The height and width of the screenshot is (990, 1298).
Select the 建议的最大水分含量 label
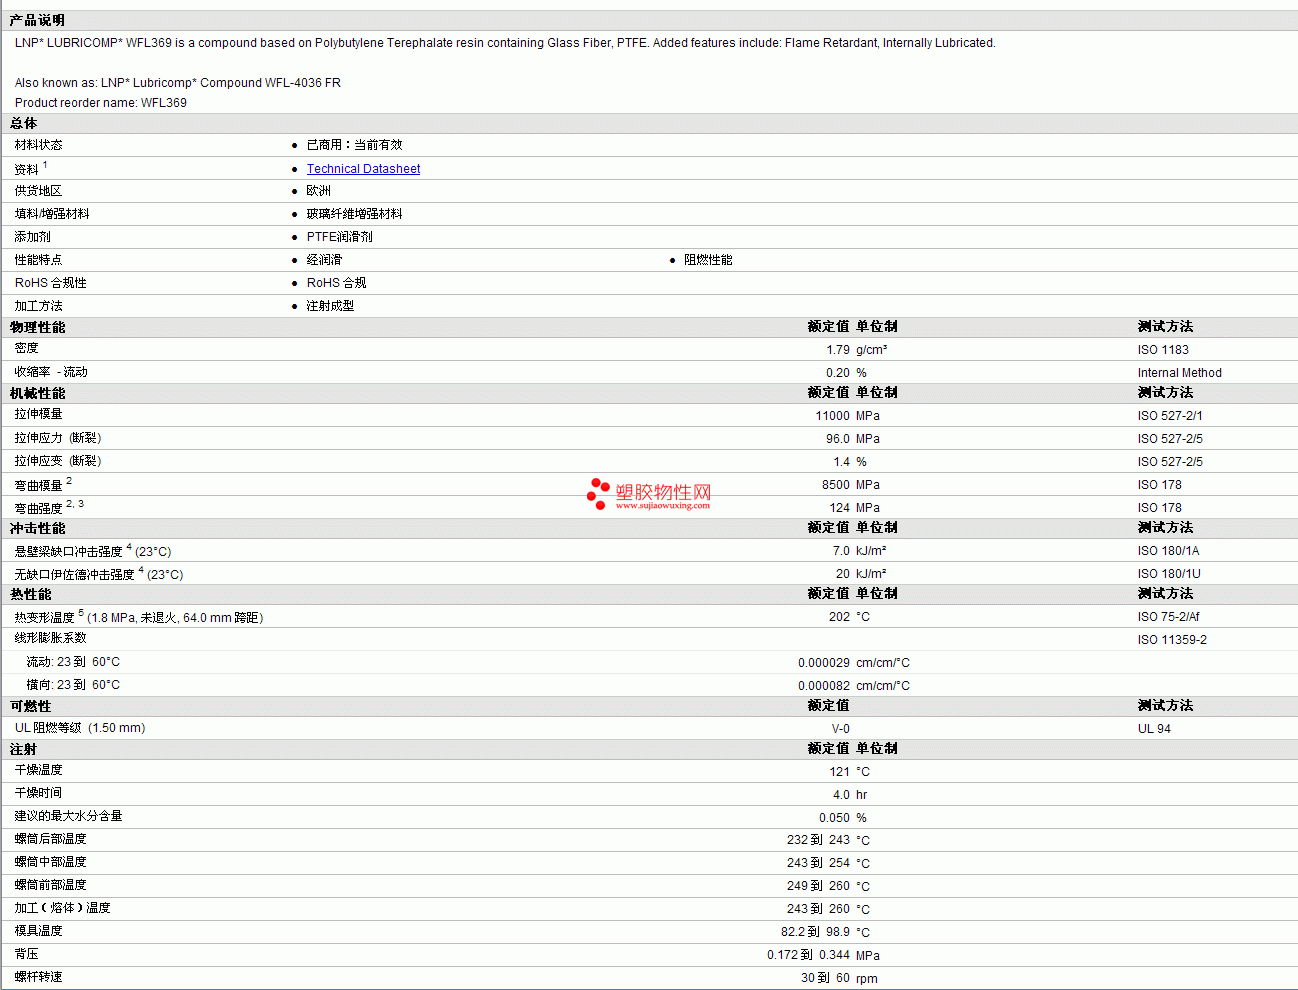click(68, 816)
